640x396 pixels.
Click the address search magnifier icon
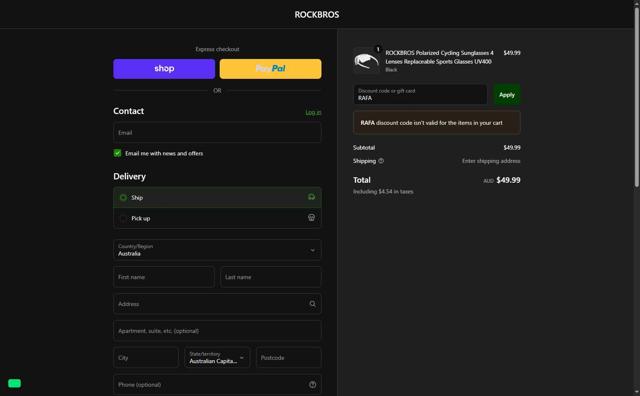[312, 304]
